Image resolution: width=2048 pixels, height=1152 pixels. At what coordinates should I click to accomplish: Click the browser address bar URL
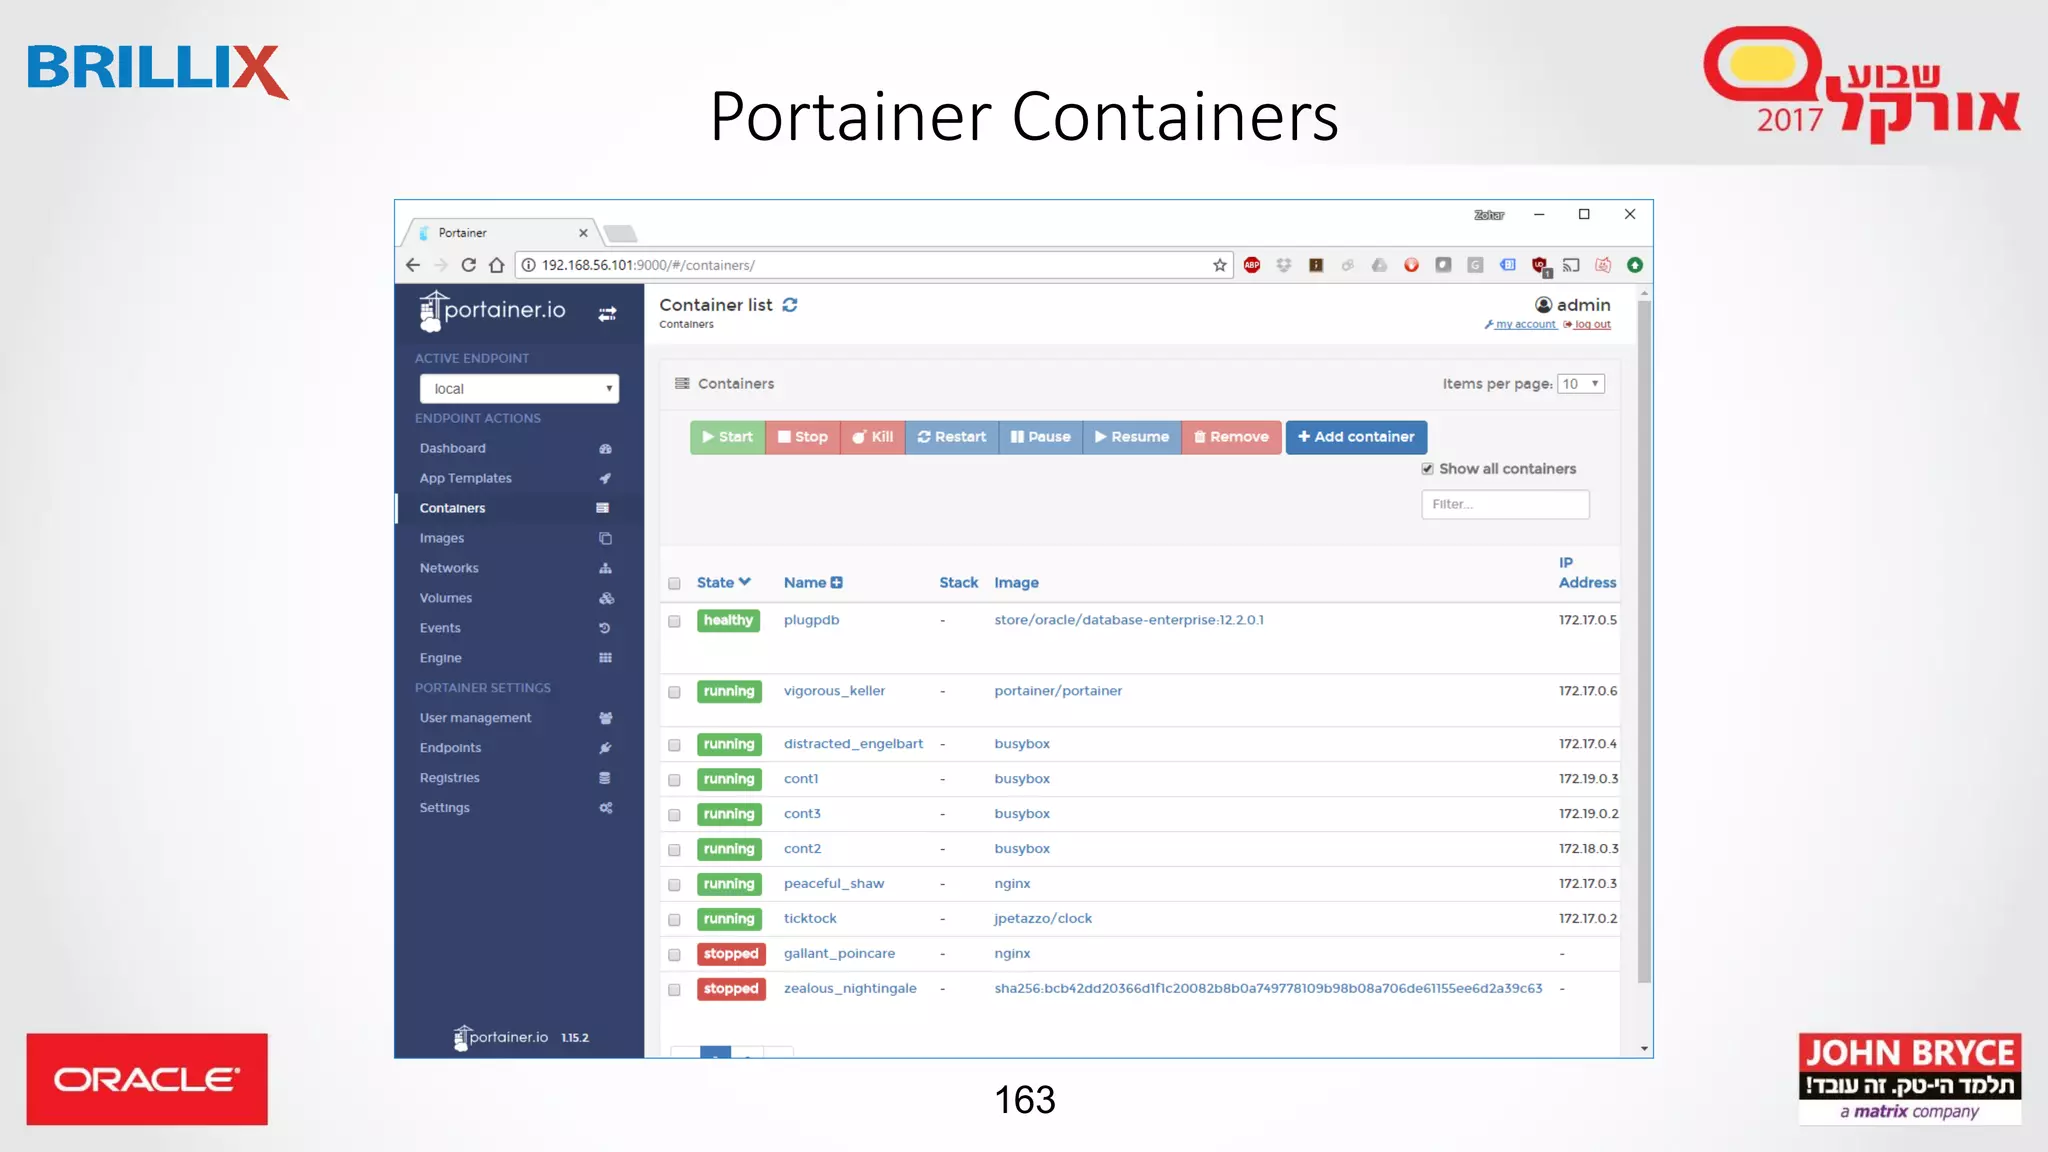click(x=648, y=266)
